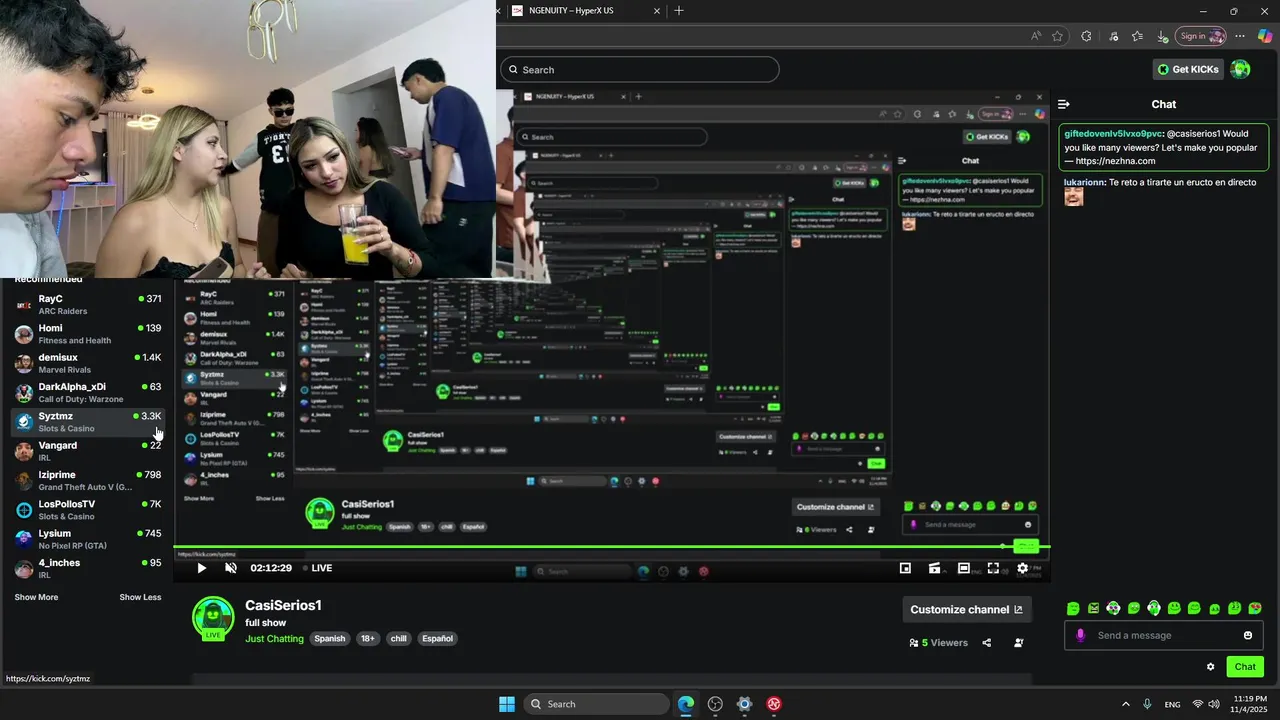This screenshot has width=1280, height=720.
Task: Expand sidebar with Show More
Action: point(36,597)
